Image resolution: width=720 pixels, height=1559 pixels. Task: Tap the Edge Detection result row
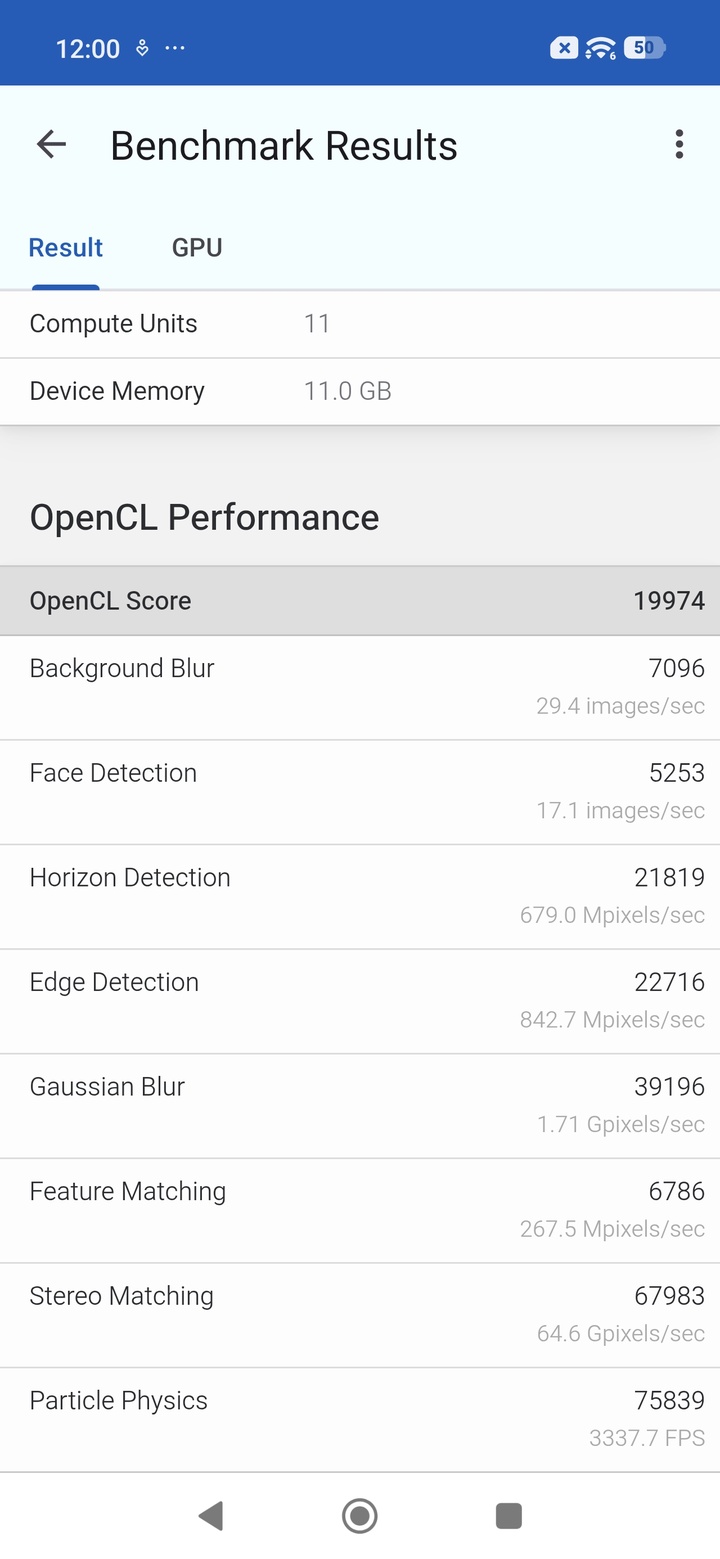click(360, 1001)
